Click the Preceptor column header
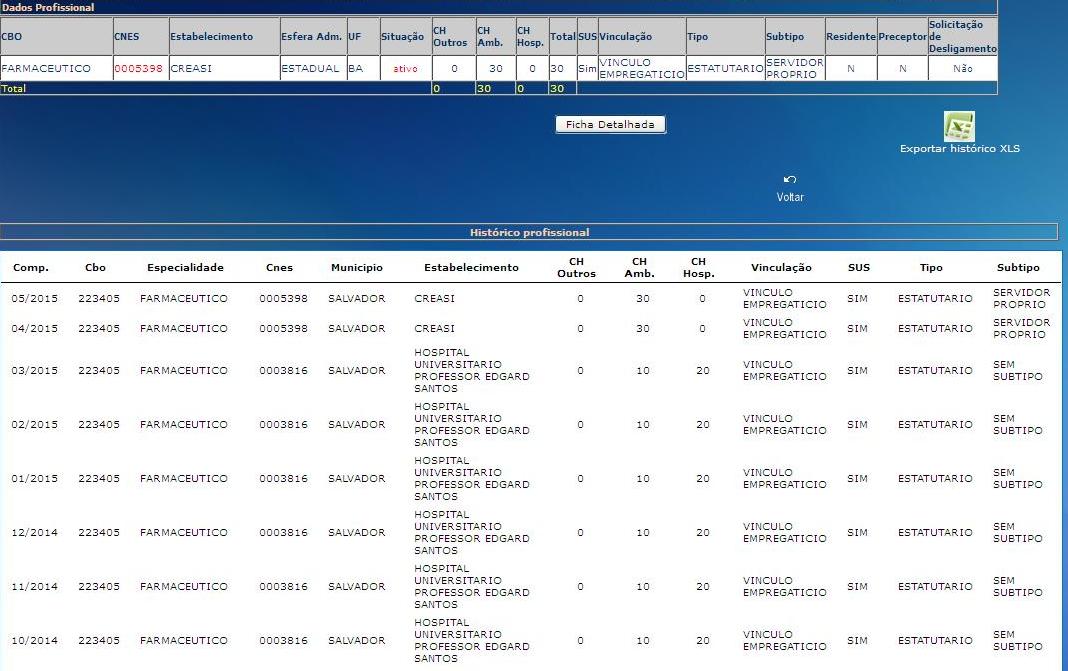1068x671 pixels. point(902,37)
